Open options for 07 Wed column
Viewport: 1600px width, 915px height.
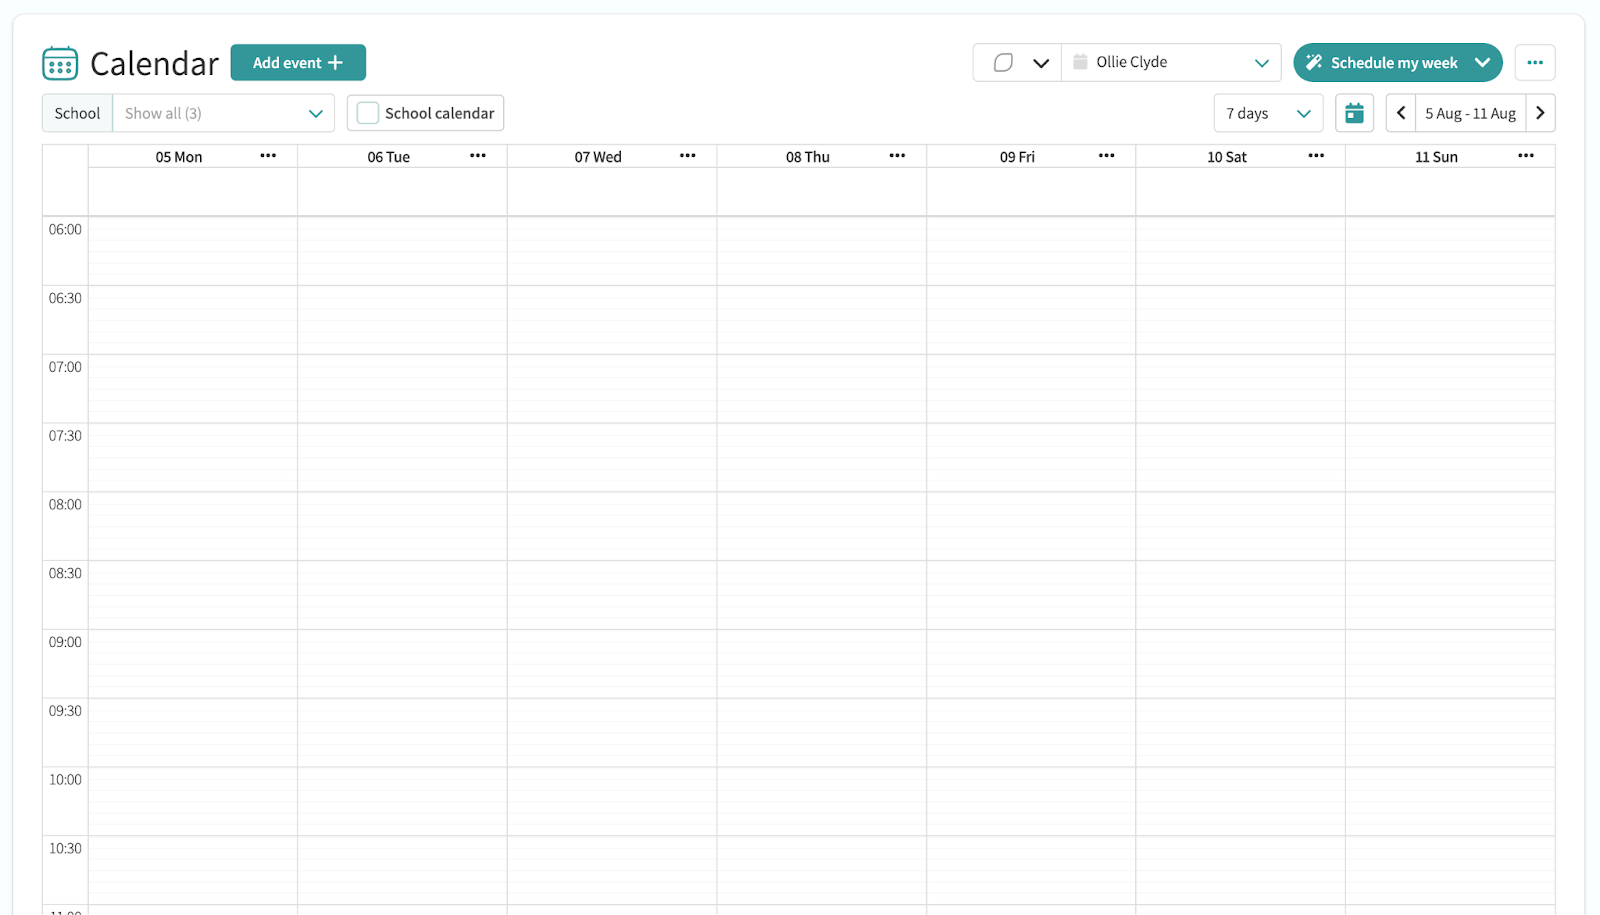(x=687, y=156)
